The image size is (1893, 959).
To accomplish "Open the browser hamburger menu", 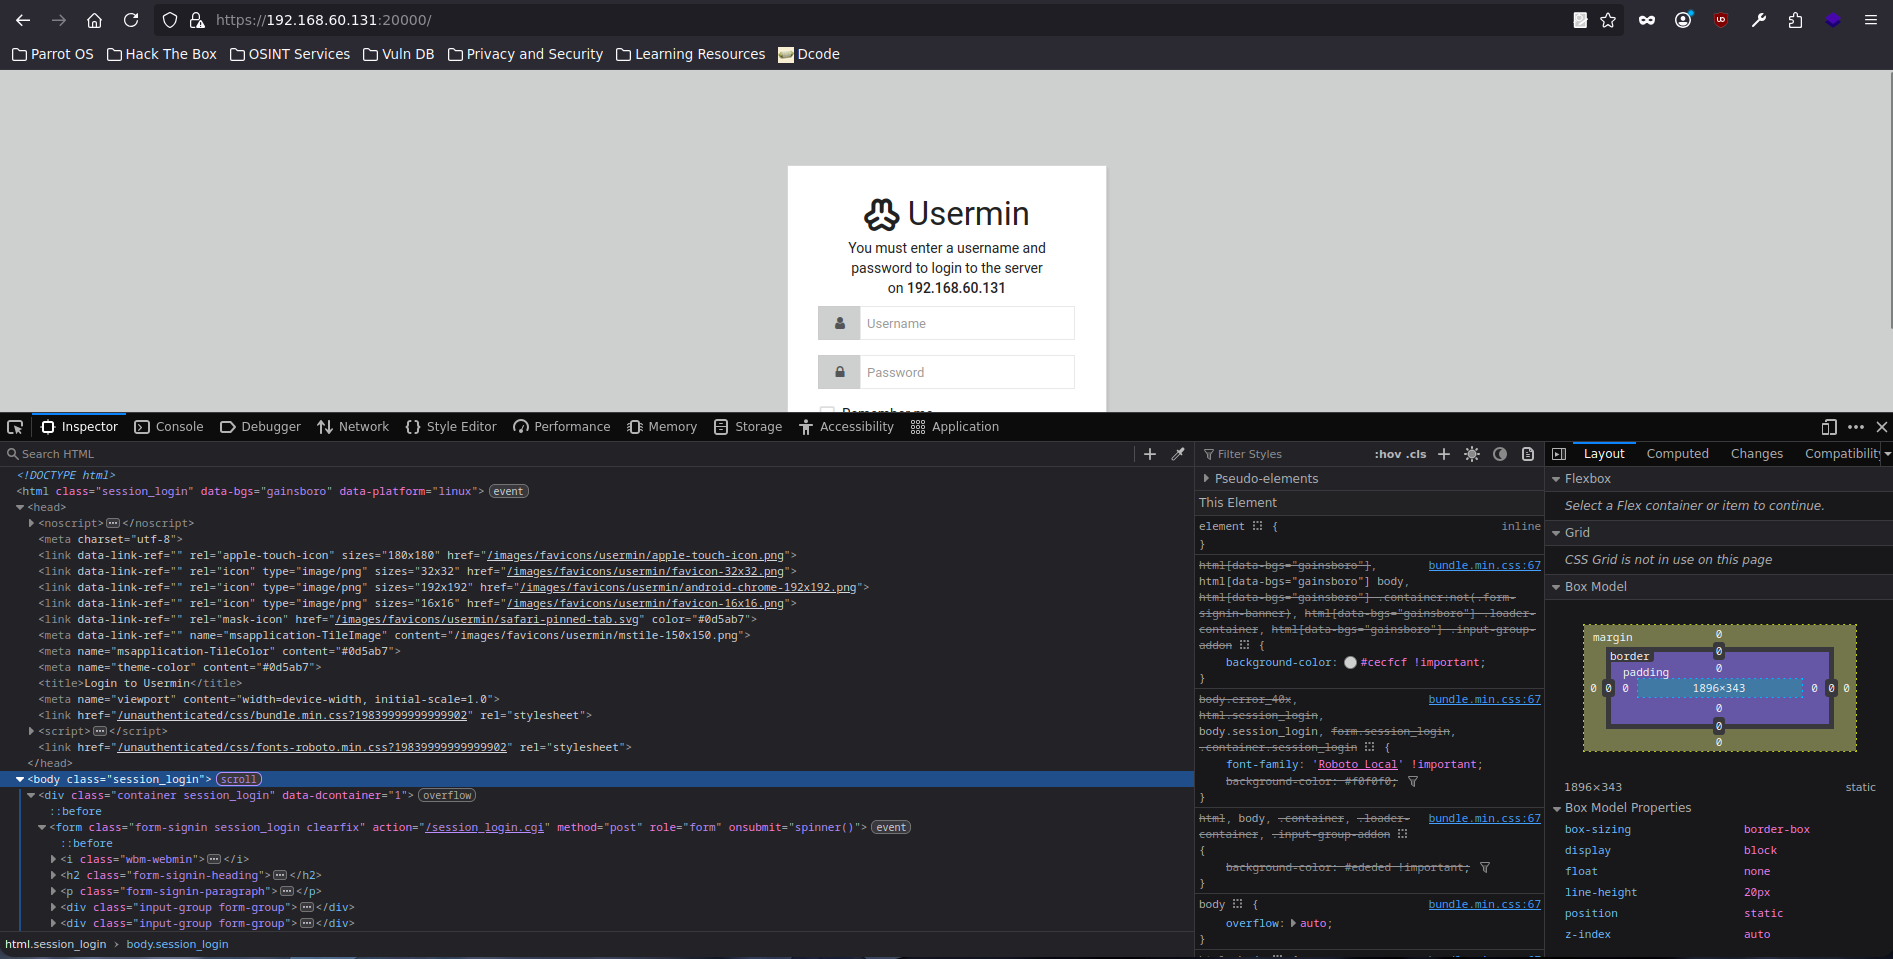I will pyautogui.click(x=1871, y=20).
